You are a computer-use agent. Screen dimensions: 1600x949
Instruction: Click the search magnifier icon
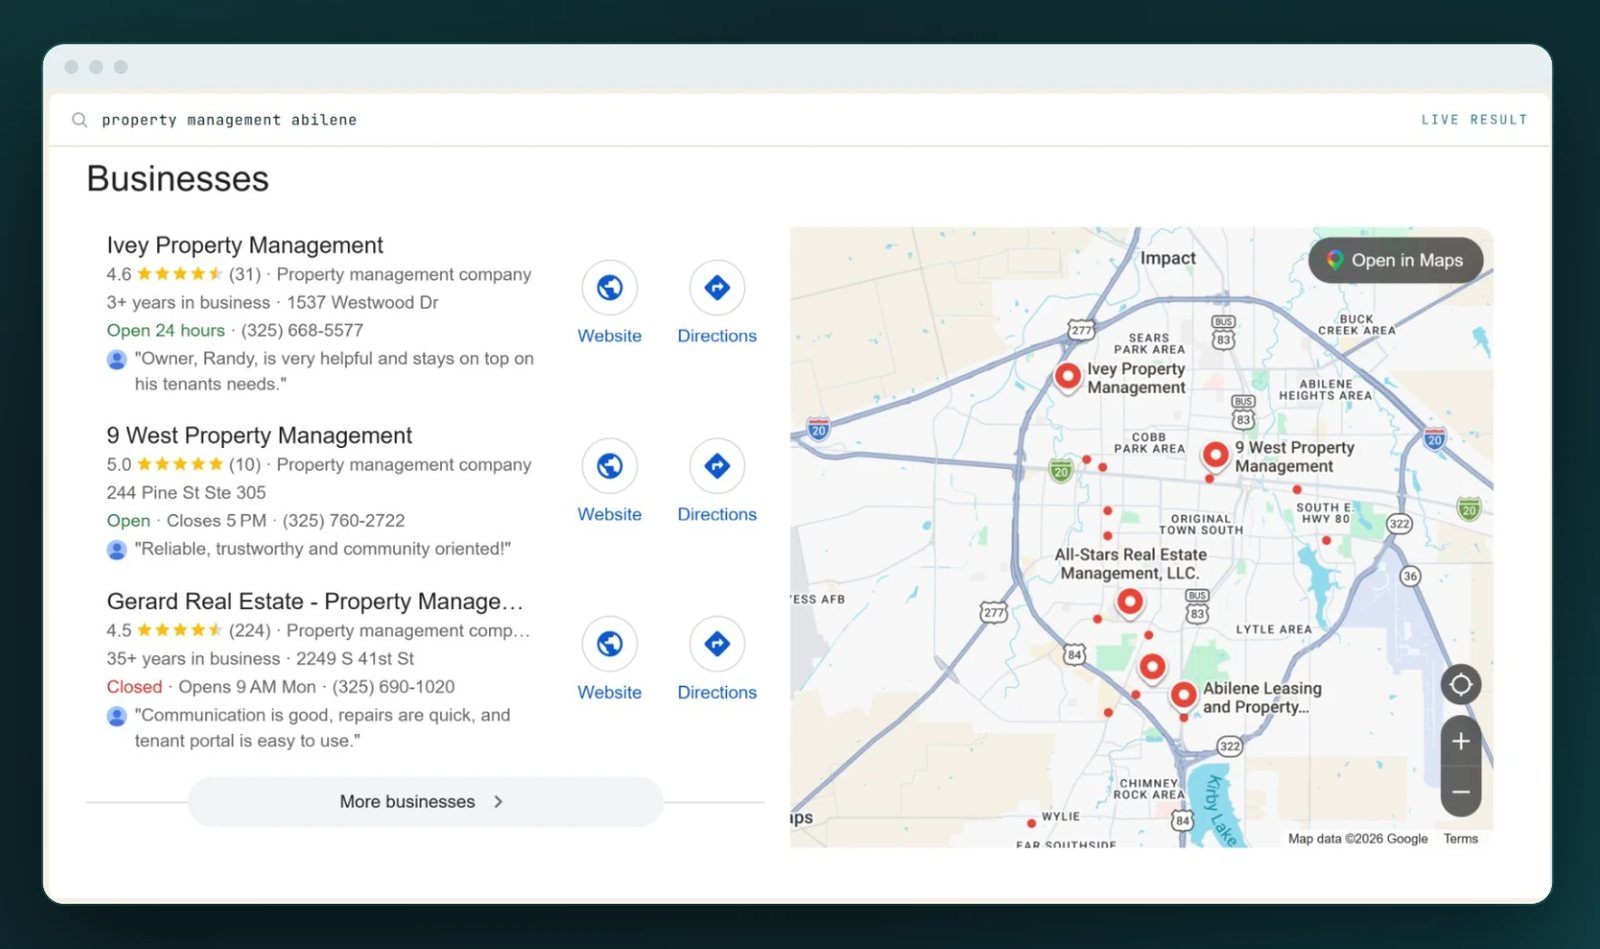coord(79,120)
